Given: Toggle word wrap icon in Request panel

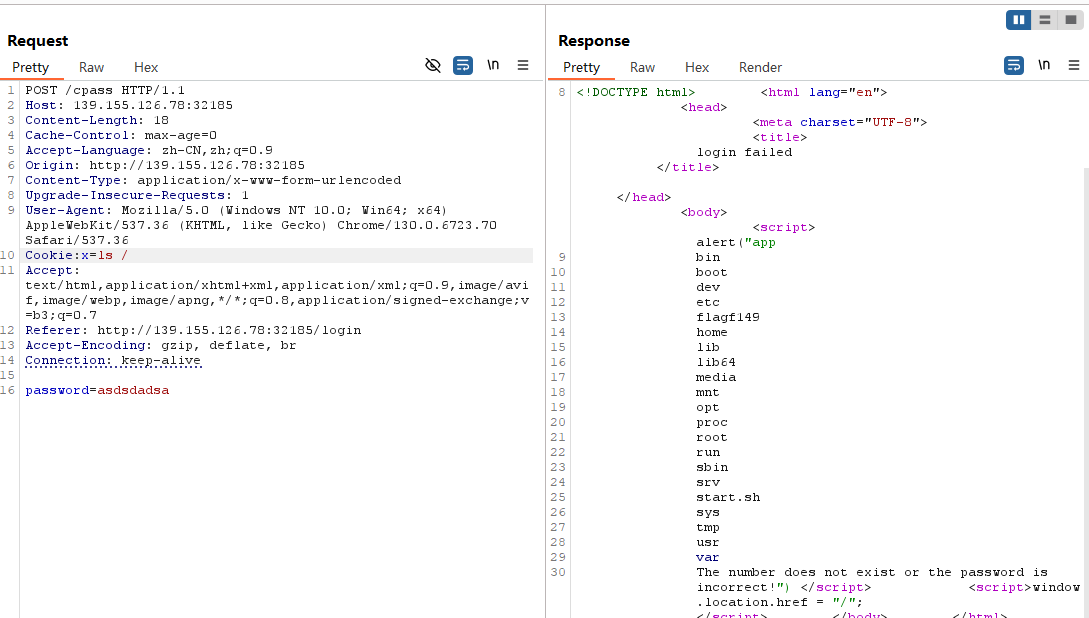Looking at the screenshot, I should tap(463, 65).
